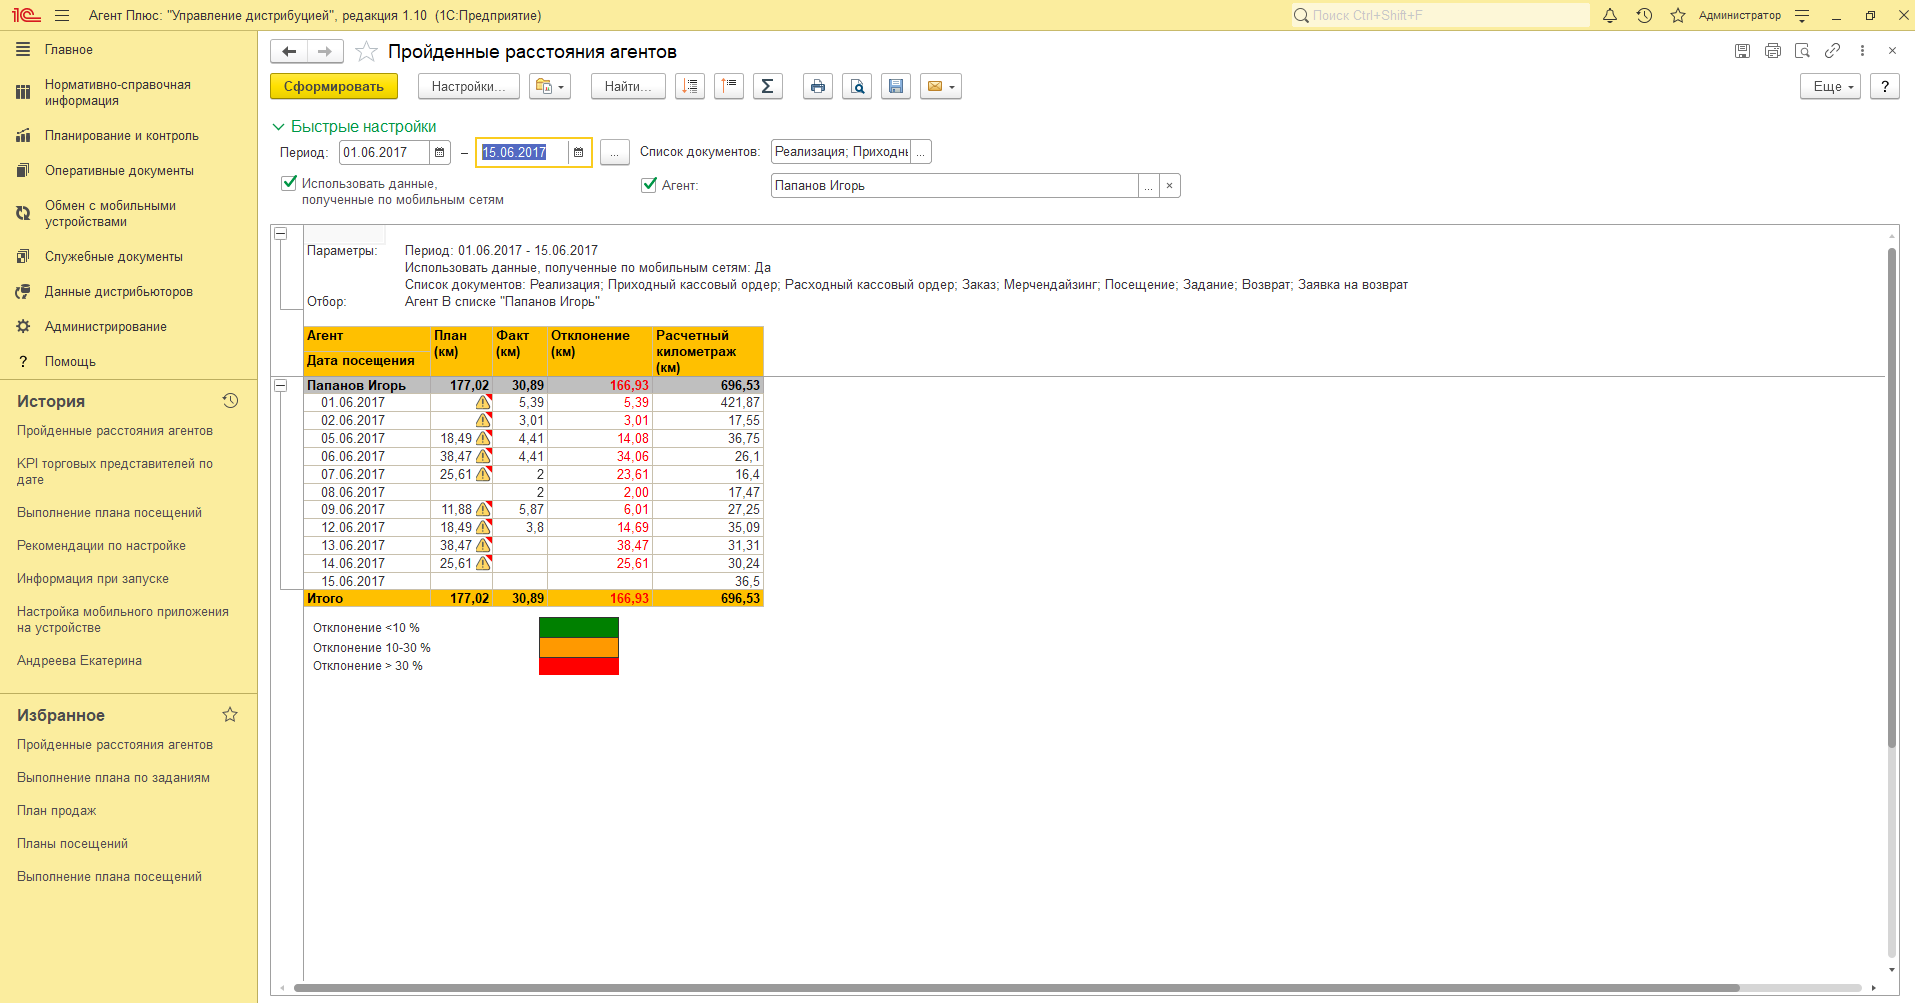1915x1003 pixels.
Task: Clear the agent field Папанов Игорь
Action: point(1170,186)
